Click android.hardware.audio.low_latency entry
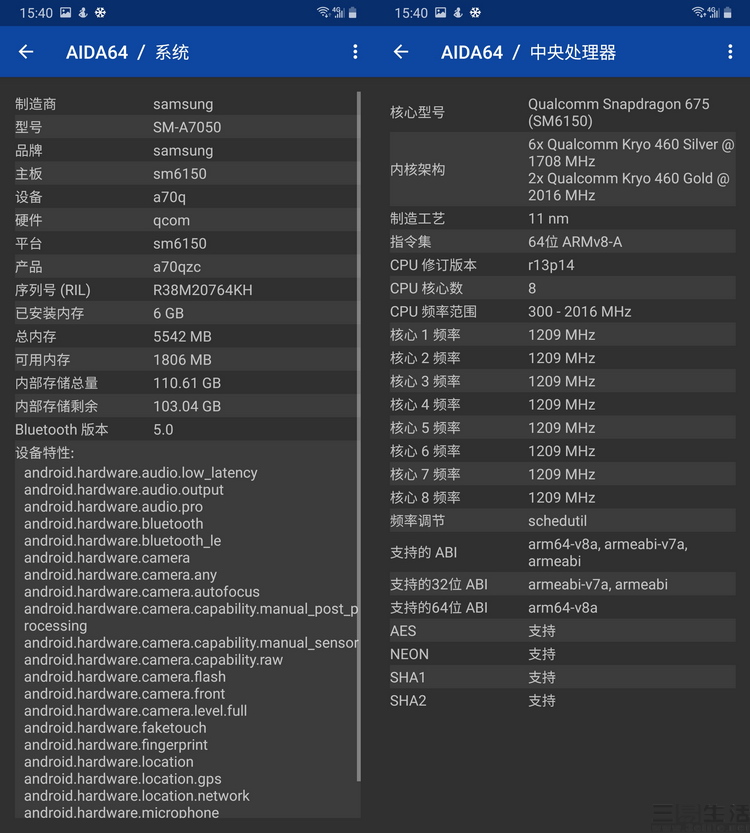 pos(141,473)
